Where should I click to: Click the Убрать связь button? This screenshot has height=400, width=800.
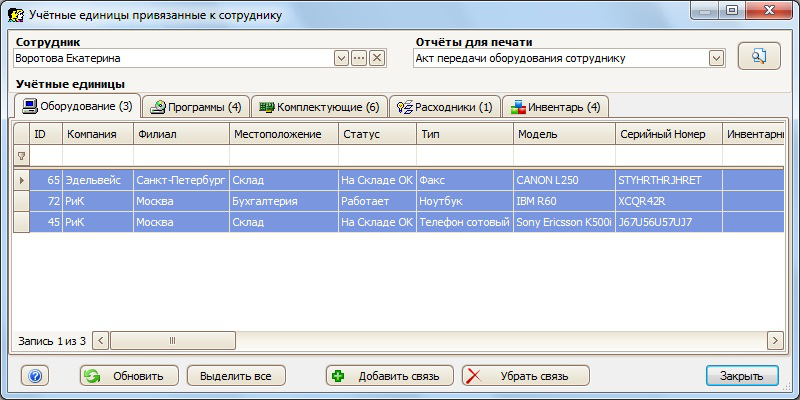click(x=526, y=376)
